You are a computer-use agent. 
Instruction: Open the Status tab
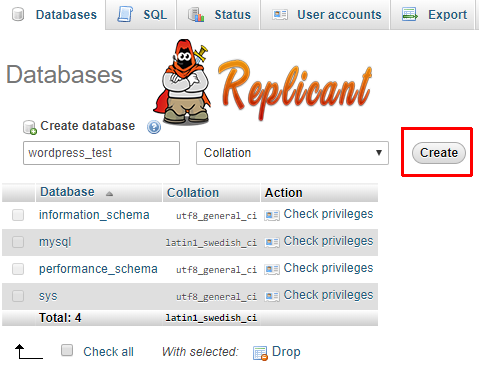(218, 15)
